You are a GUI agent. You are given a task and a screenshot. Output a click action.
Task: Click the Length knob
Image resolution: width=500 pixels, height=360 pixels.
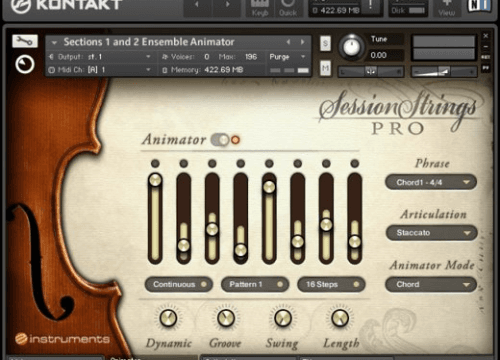[x=340, y=318]
